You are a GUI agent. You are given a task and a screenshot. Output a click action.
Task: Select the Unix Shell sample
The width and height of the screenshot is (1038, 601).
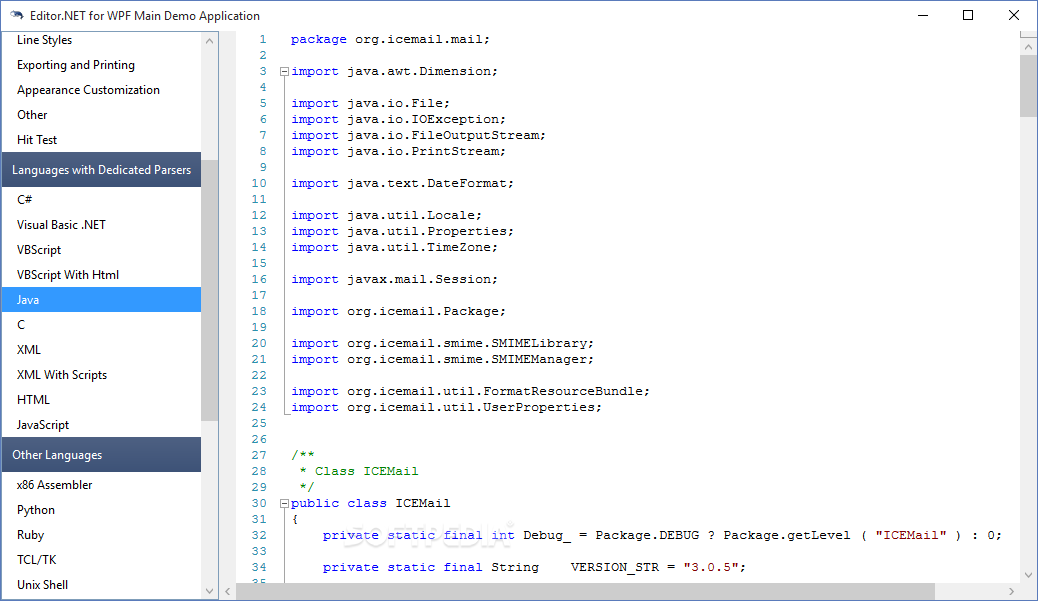pyautogui.click(x=101, y=584)
